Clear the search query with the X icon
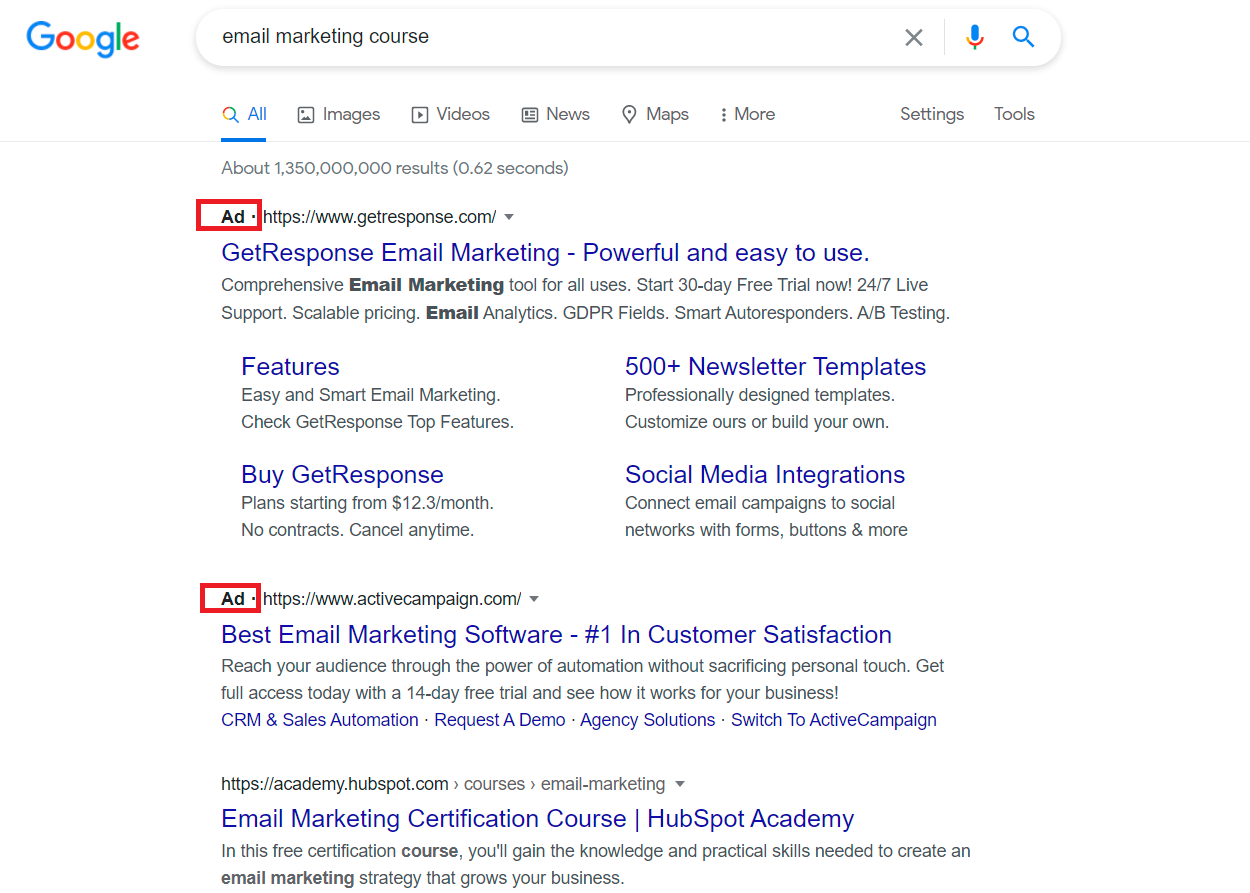This screenshot has height=893, width=1250. [x=914, y=38]
